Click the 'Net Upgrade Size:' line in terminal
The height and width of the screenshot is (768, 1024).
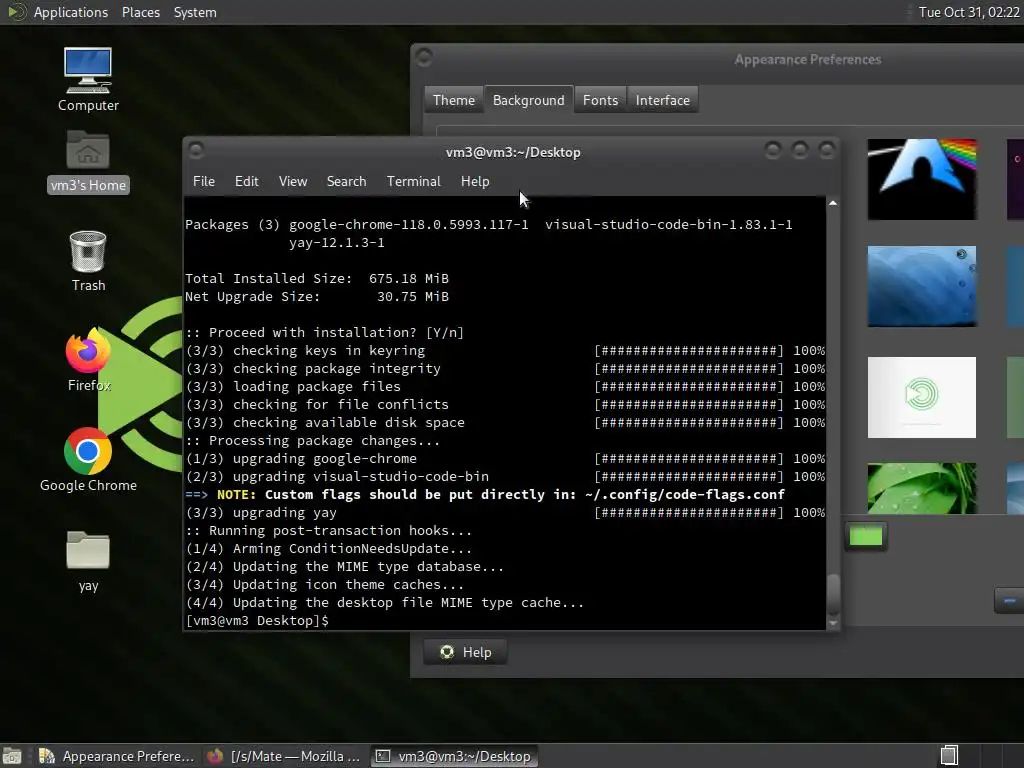[317, 296]
